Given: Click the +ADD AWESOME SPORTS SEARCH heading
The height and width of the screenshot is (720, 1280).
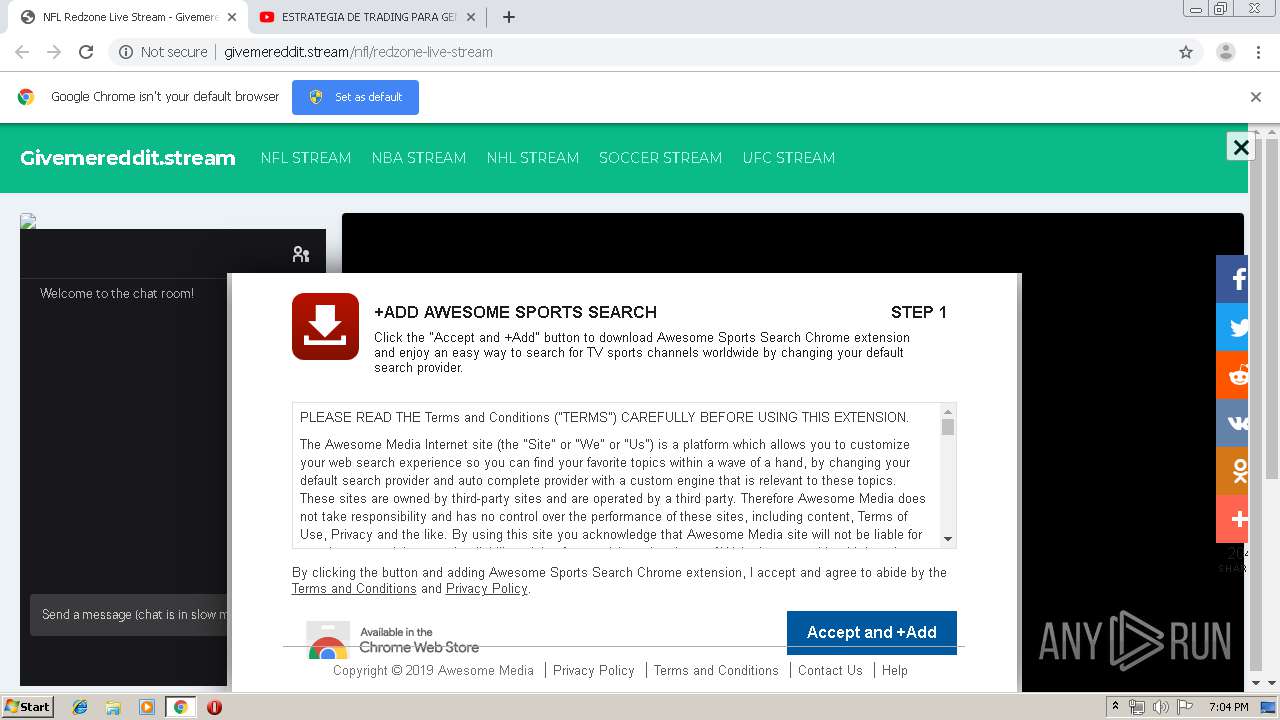Looking at the screenshot, I should pos(515,312).
